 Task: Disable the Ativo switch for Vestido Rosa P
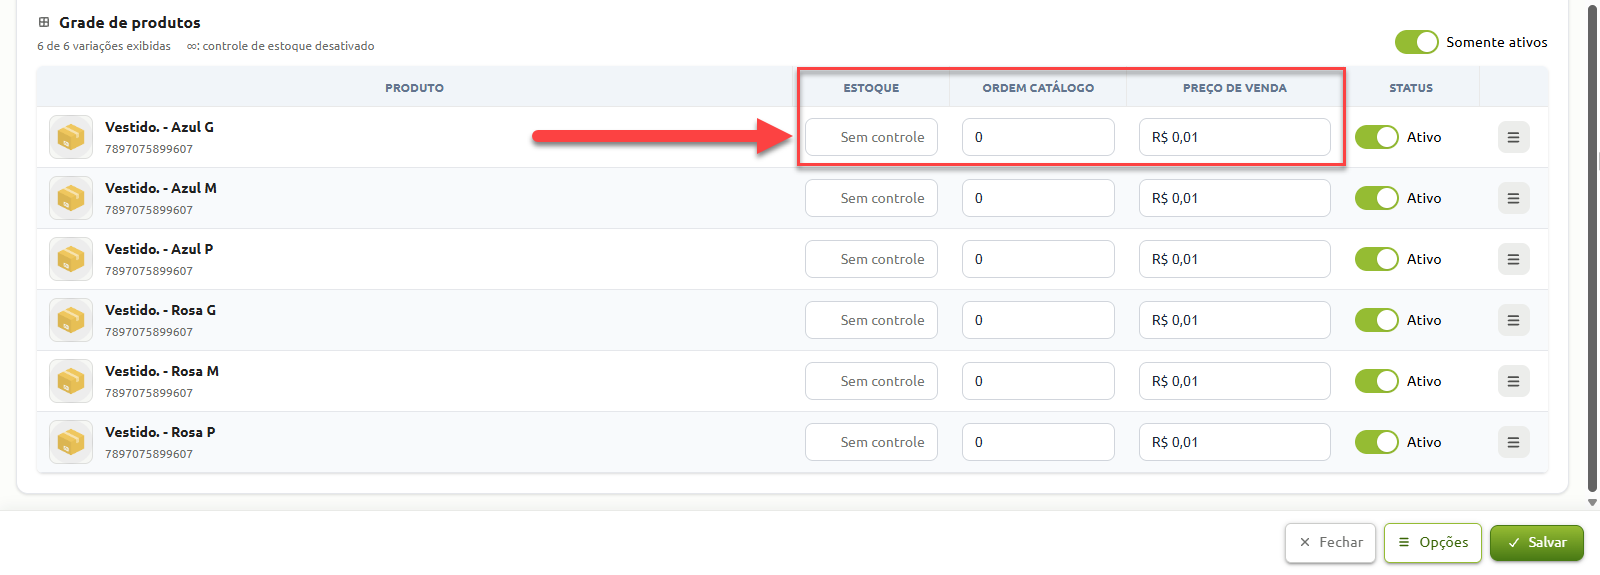[1377, 442]
